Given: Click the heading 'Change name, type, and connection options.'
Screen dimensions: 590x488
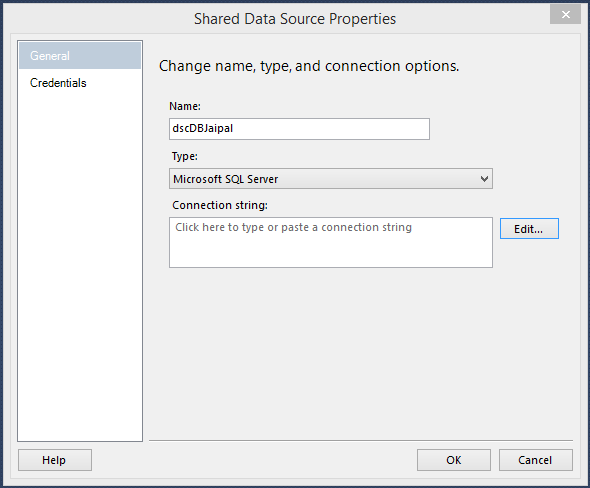Looking at the screenshot, I should point(309,66).
